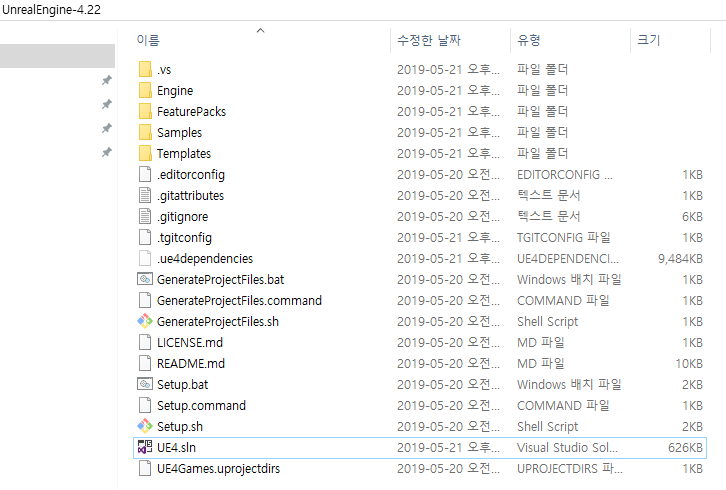Select the .editorconfig file name
726x490 pixels.
coord(191,174)
